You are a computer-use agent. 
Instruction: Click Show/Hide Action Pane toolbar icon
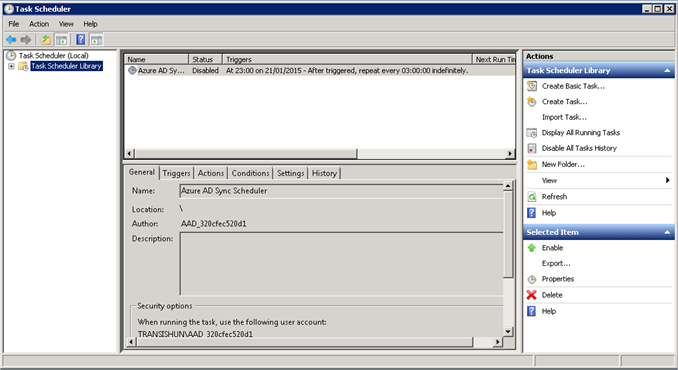coord(96,40)
